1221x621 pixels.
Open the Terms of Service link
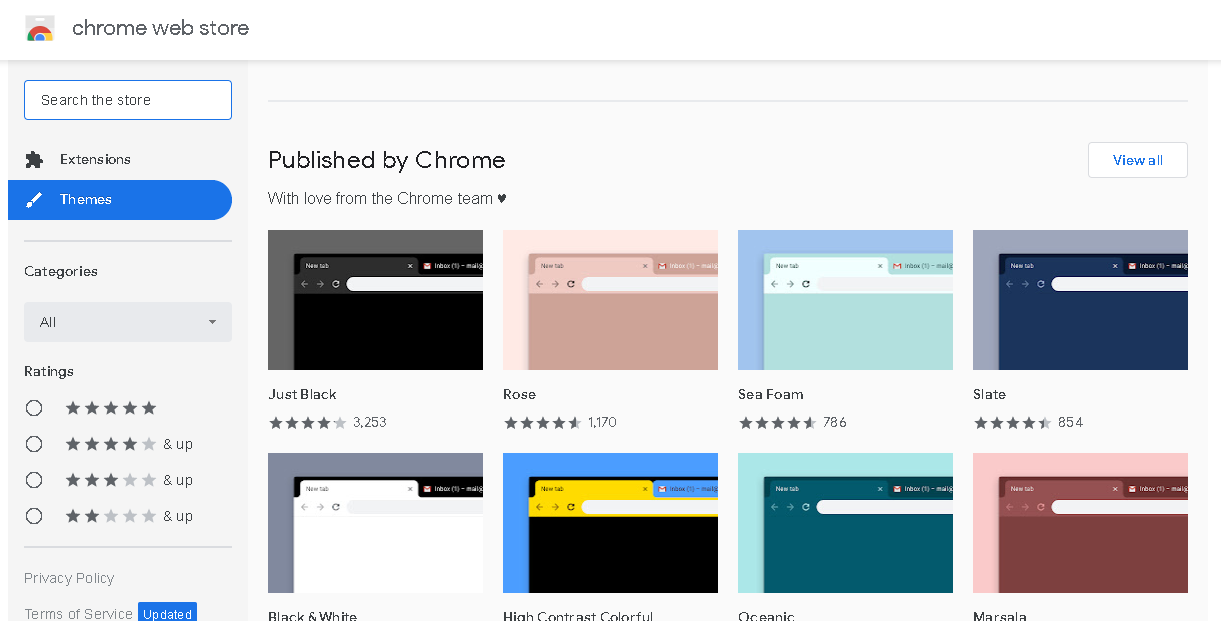(x=78, y=613)
